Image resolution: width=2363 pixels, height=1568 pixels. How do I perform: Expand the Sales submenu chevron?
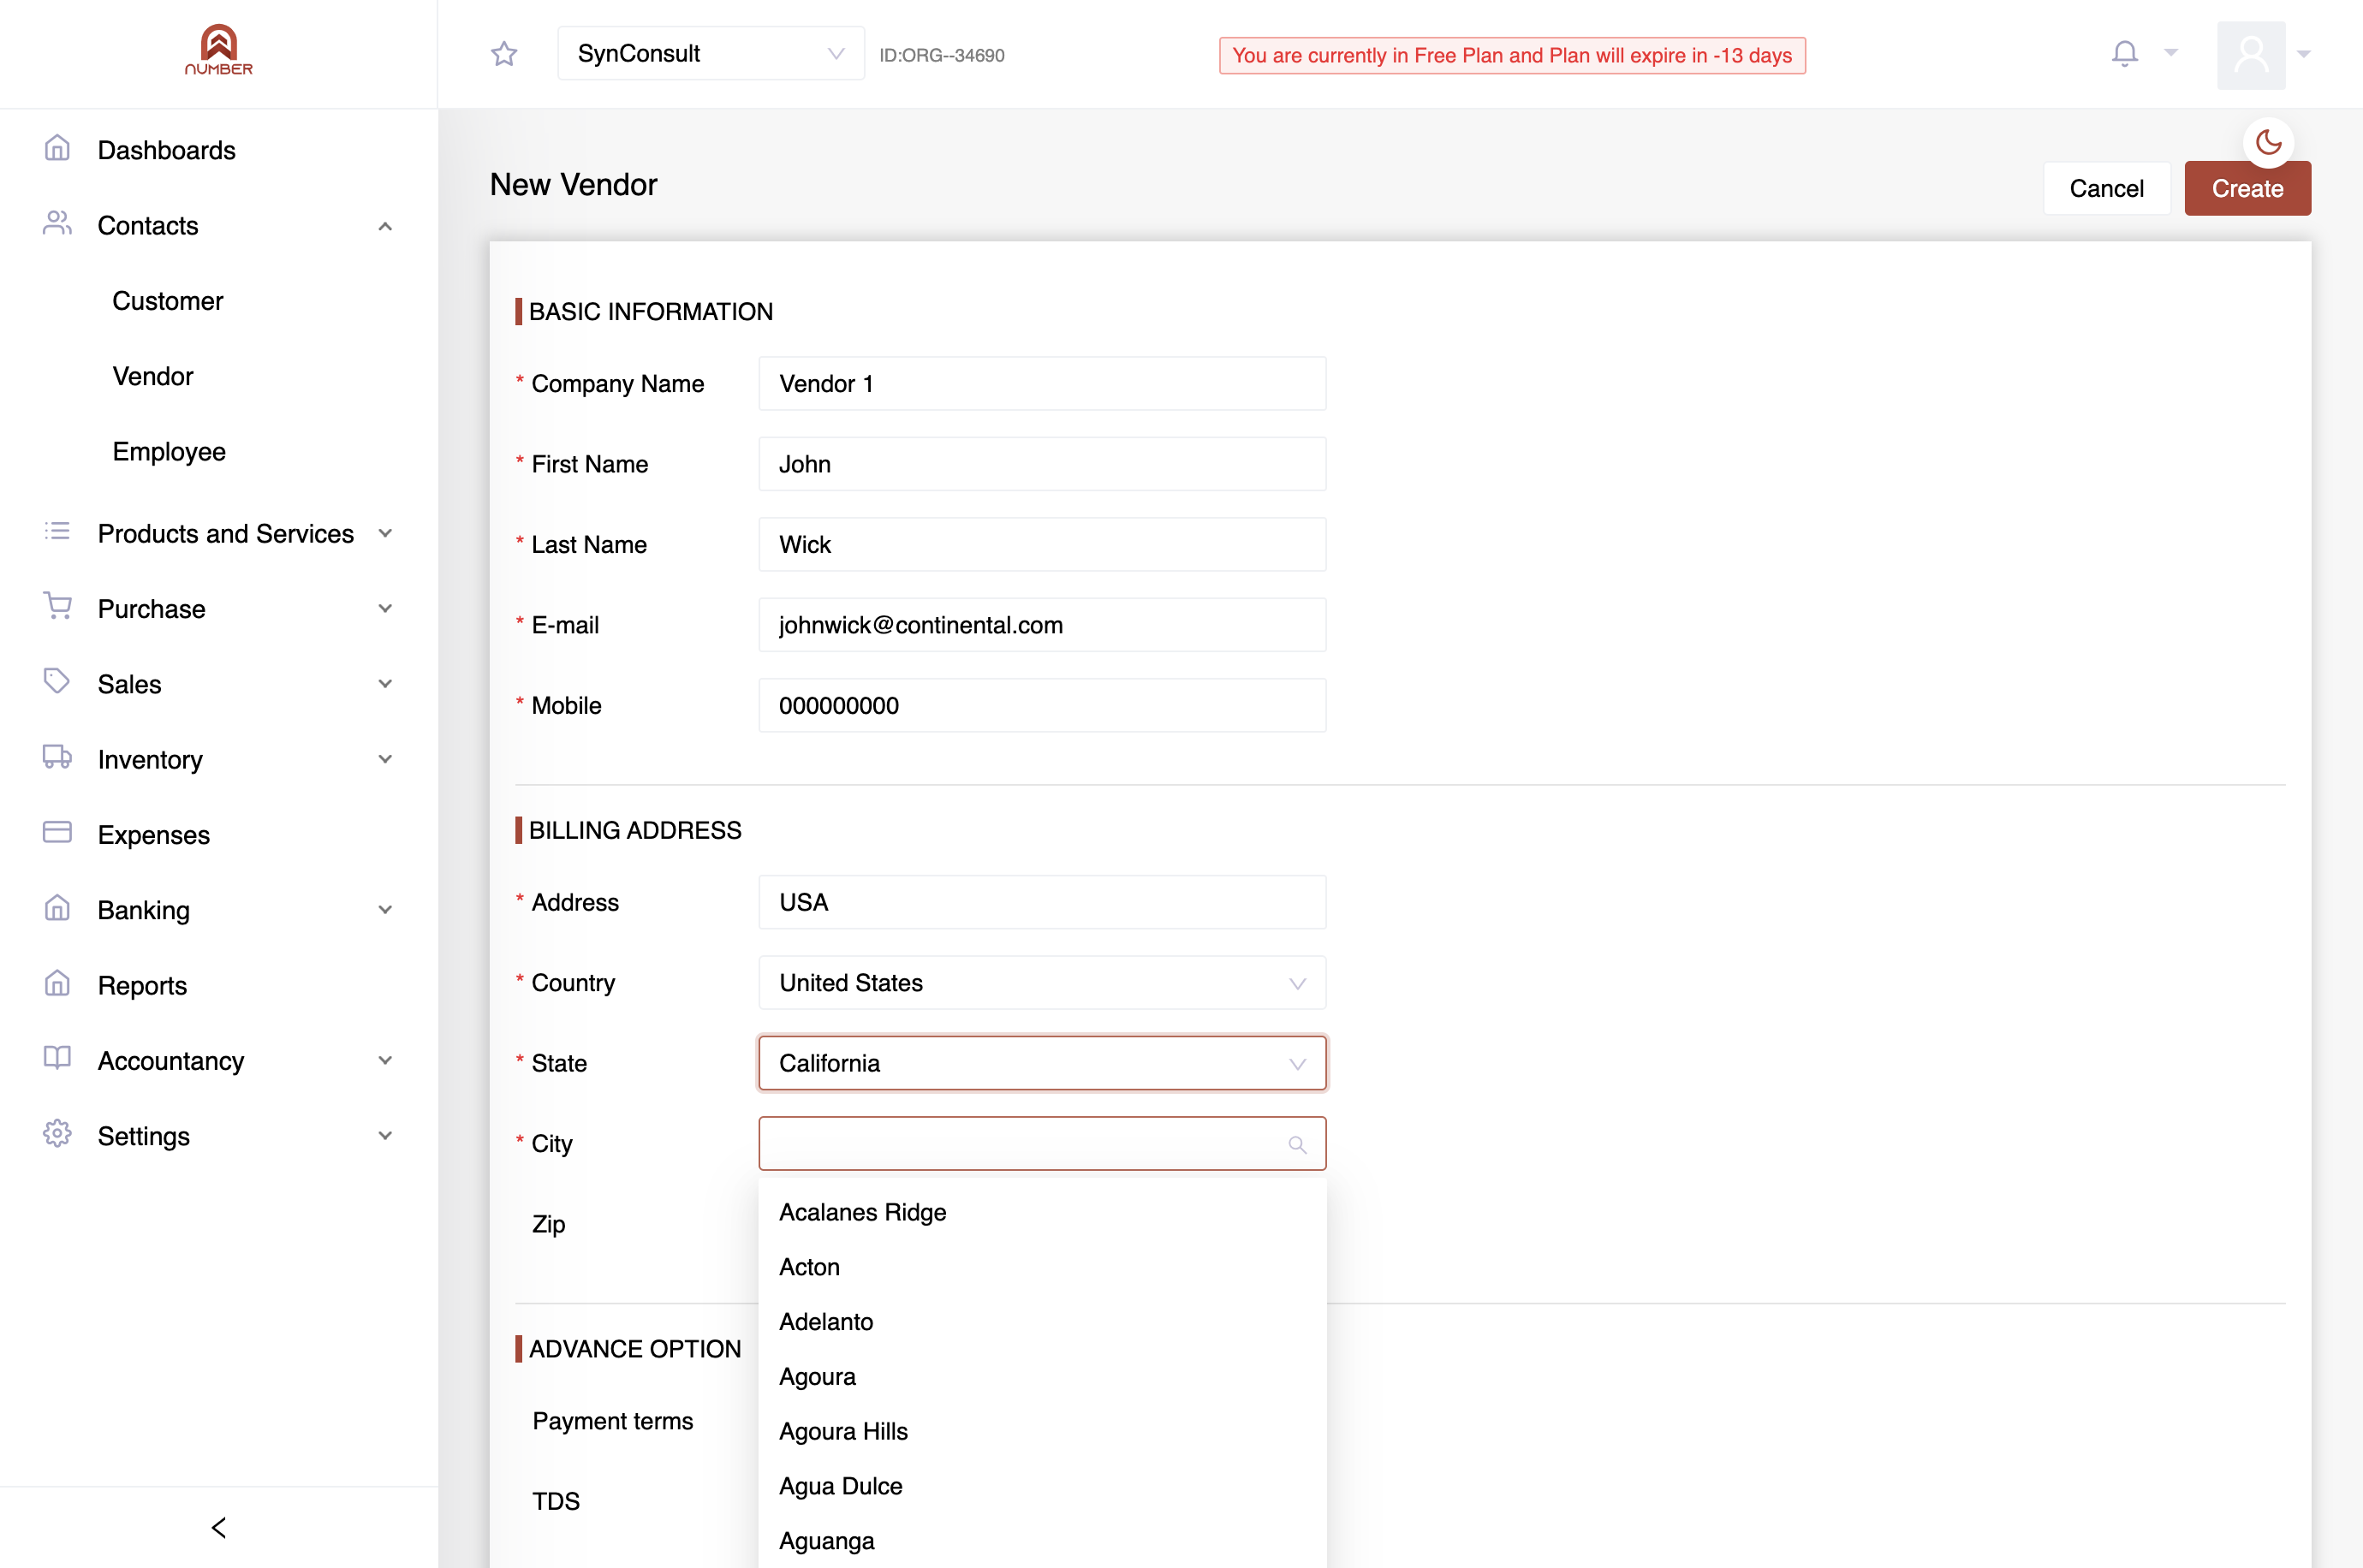pyautogui.click(x=385, y=684)
